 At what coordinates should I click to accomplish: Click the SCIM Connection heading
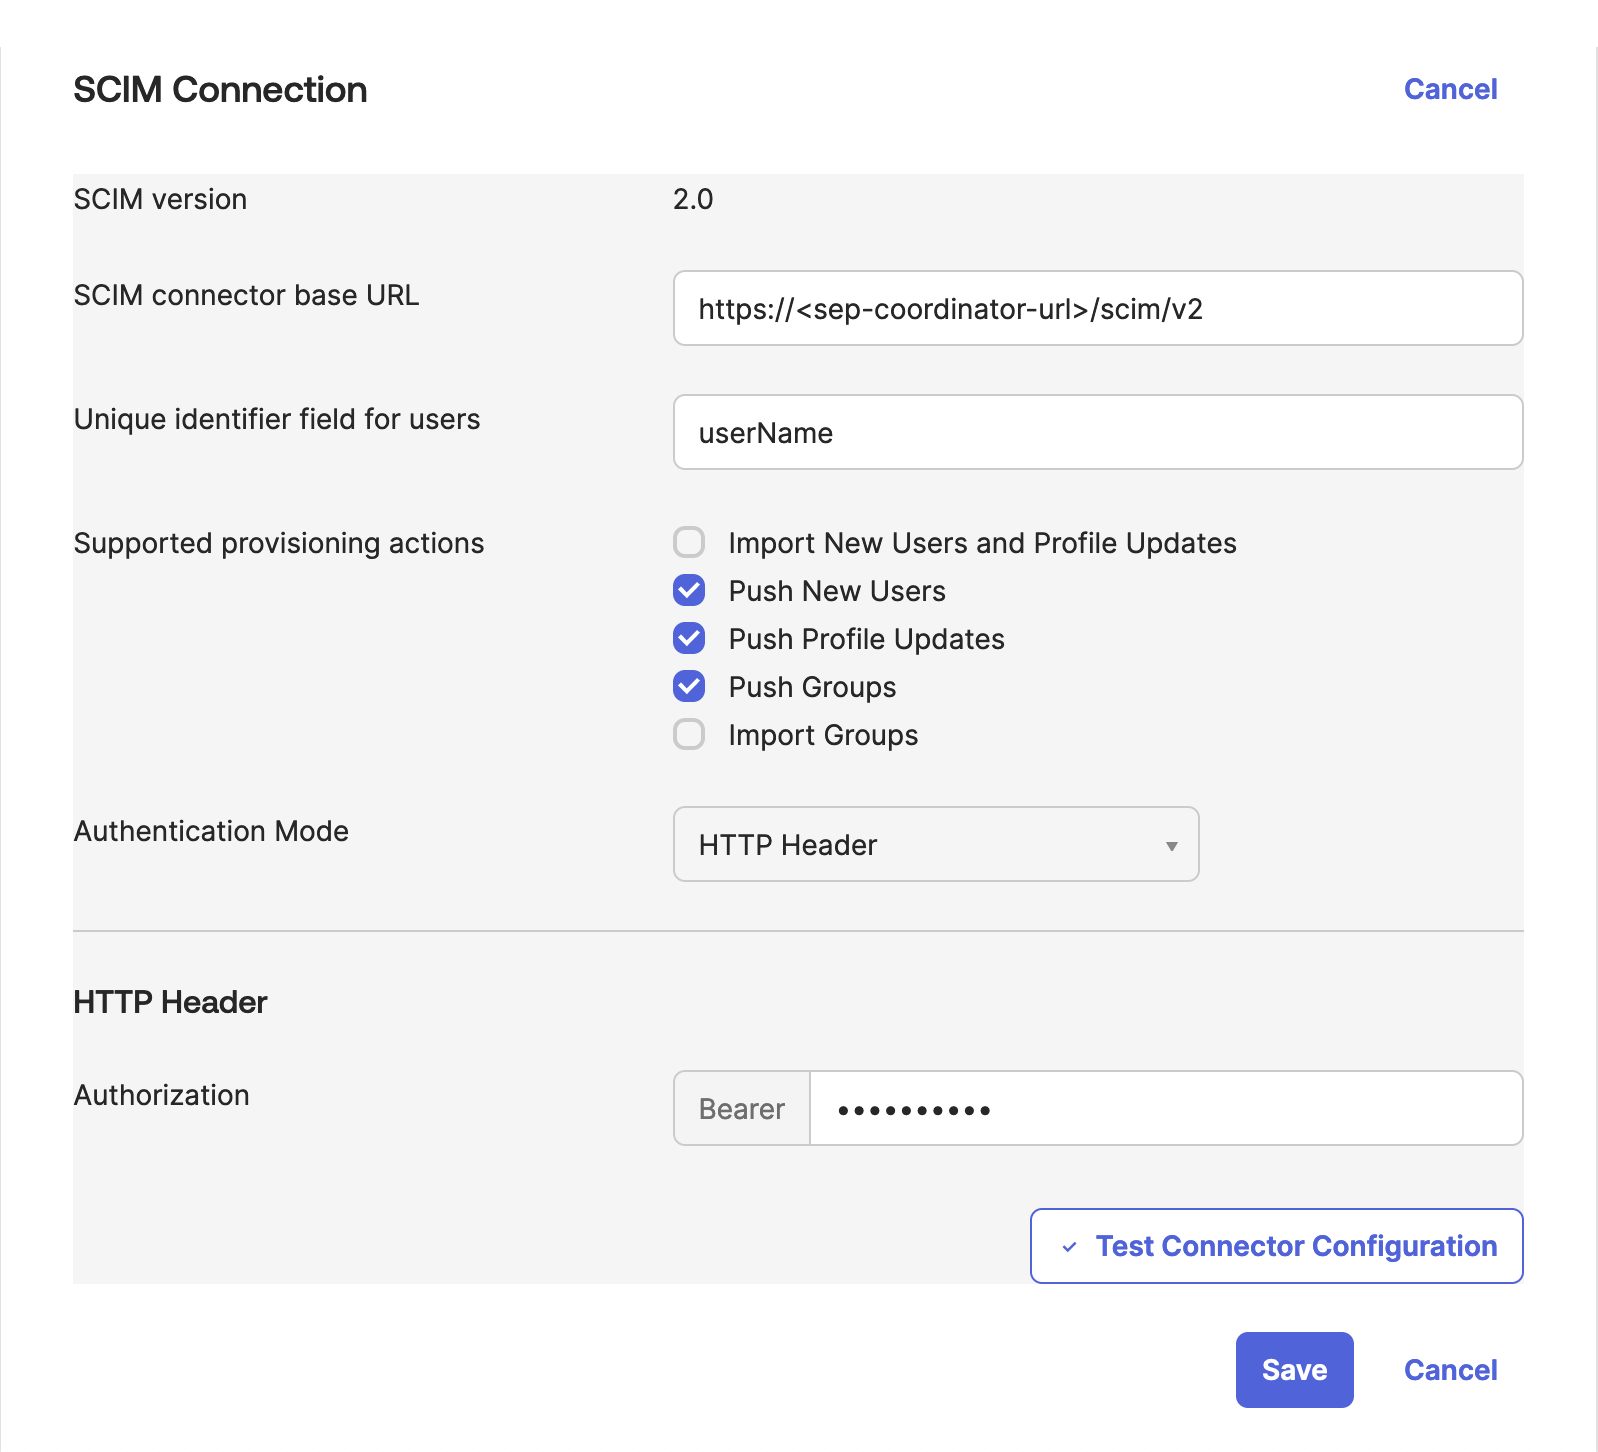click(x=220, y=89)
